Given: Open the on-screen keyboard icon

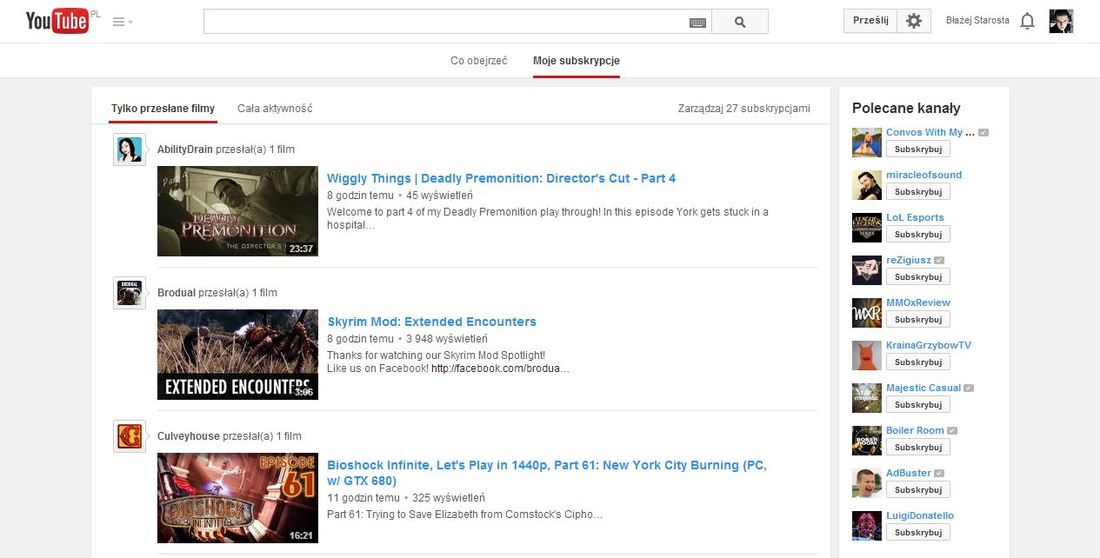Looking at the screenshot, I should [x=697, y=22].
